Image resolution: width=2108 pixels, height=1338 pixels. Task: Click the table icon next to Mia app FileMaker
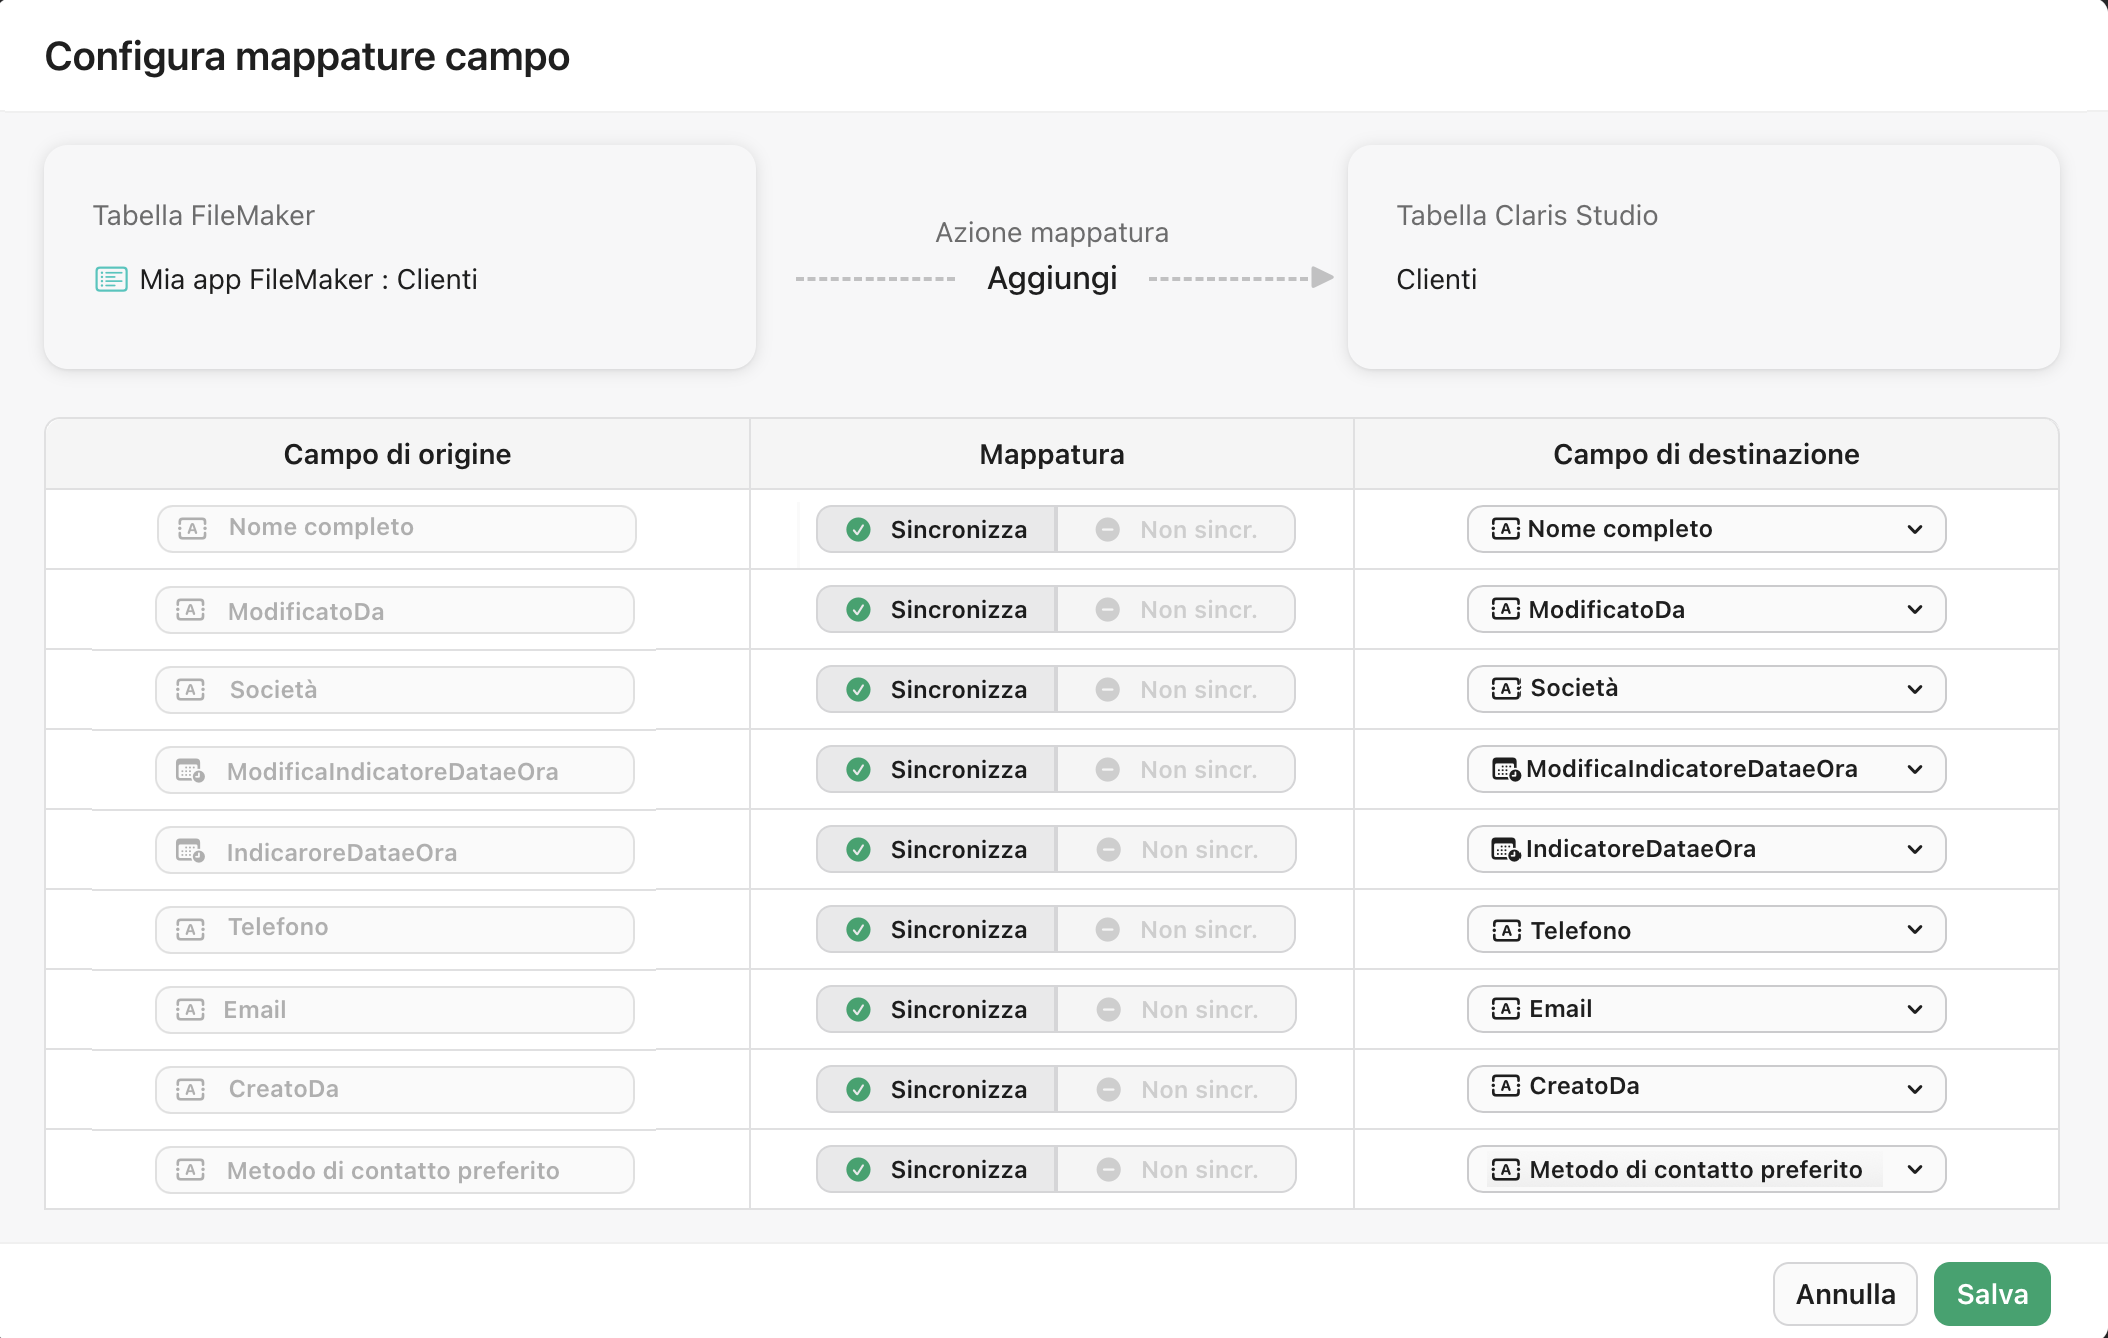tap(110, 279)
